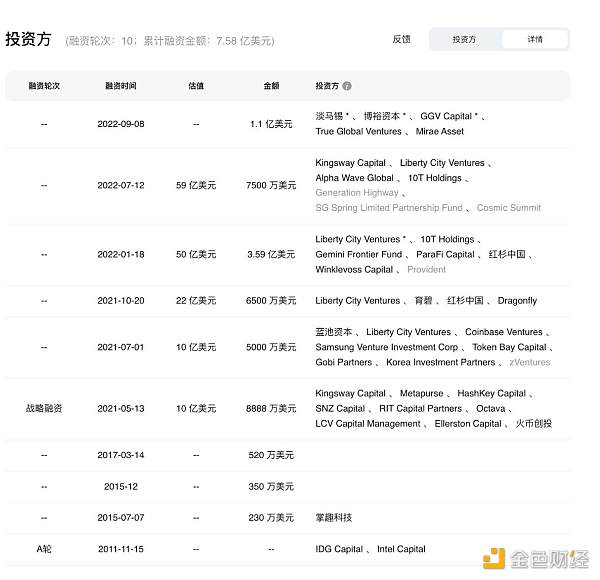
Task: Open investor 博裕资本
Action: pos(382,116)
